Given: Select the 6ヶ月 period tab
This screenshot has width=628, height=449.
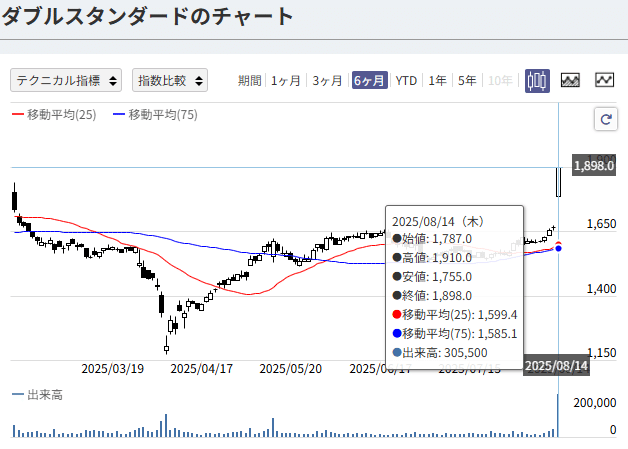Looking at the screenshot, I should pyautogui.click(x=369, y=81).
